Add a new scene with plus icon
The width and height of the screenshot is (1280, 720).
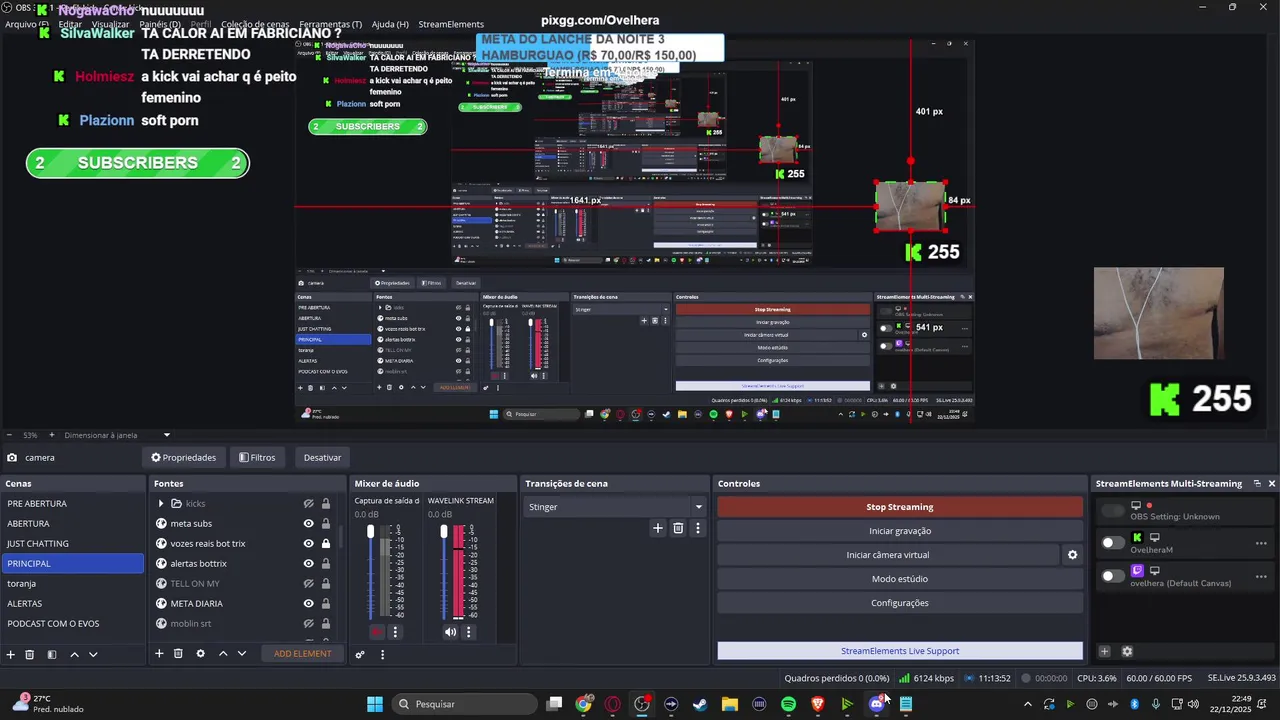11,654
